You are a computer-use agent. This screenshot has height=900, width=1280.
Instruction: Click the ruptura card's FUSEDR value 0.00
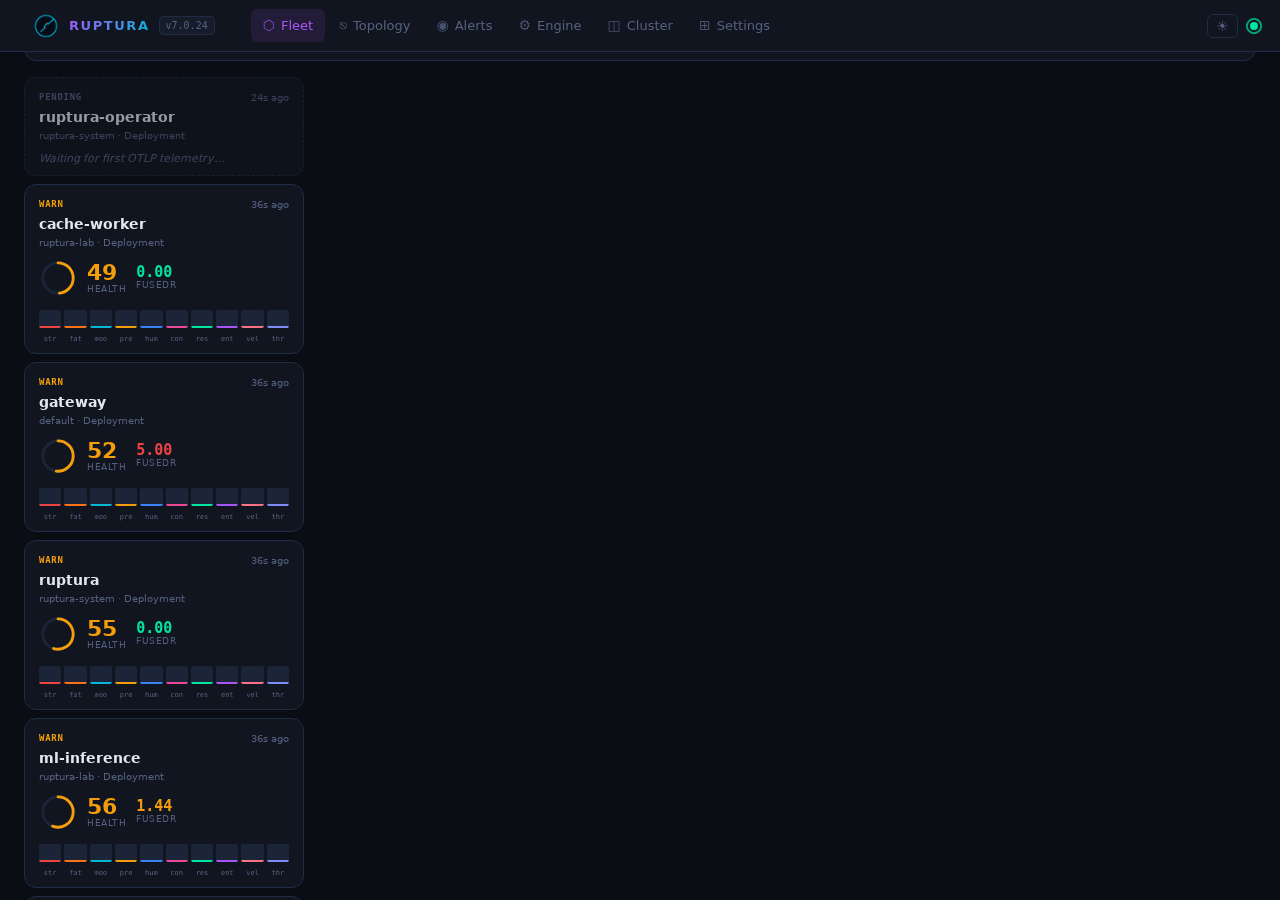coord(154,628)
